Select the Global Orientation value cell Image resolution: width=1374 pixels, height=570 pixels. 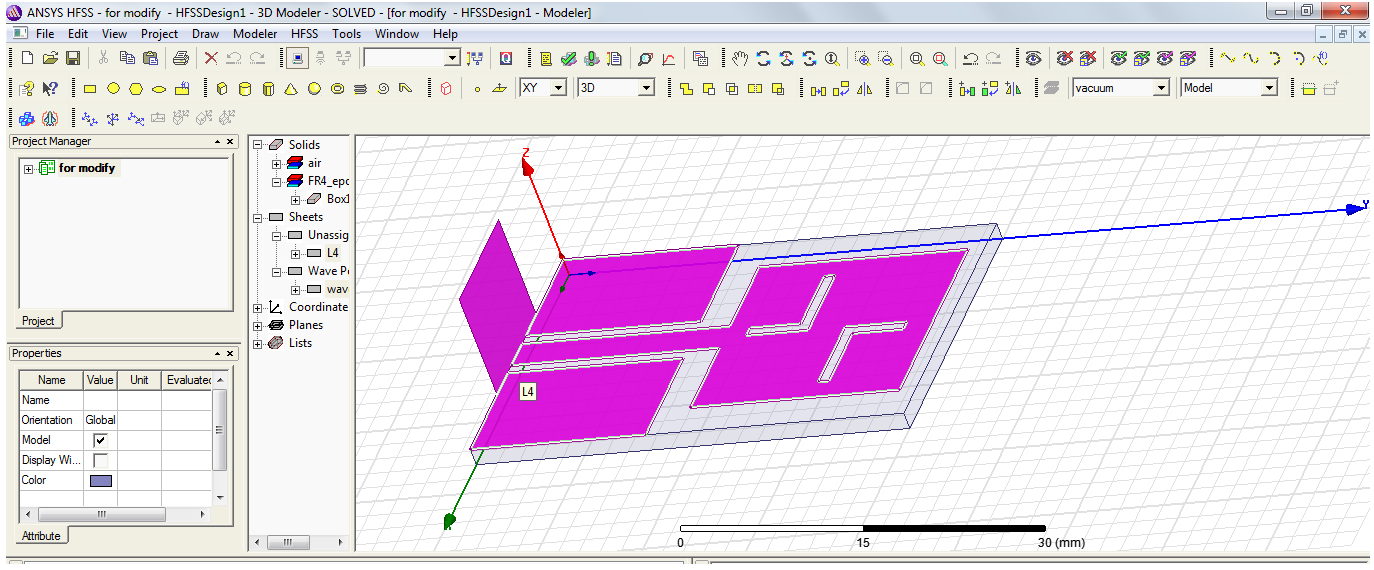click(100, 420)
